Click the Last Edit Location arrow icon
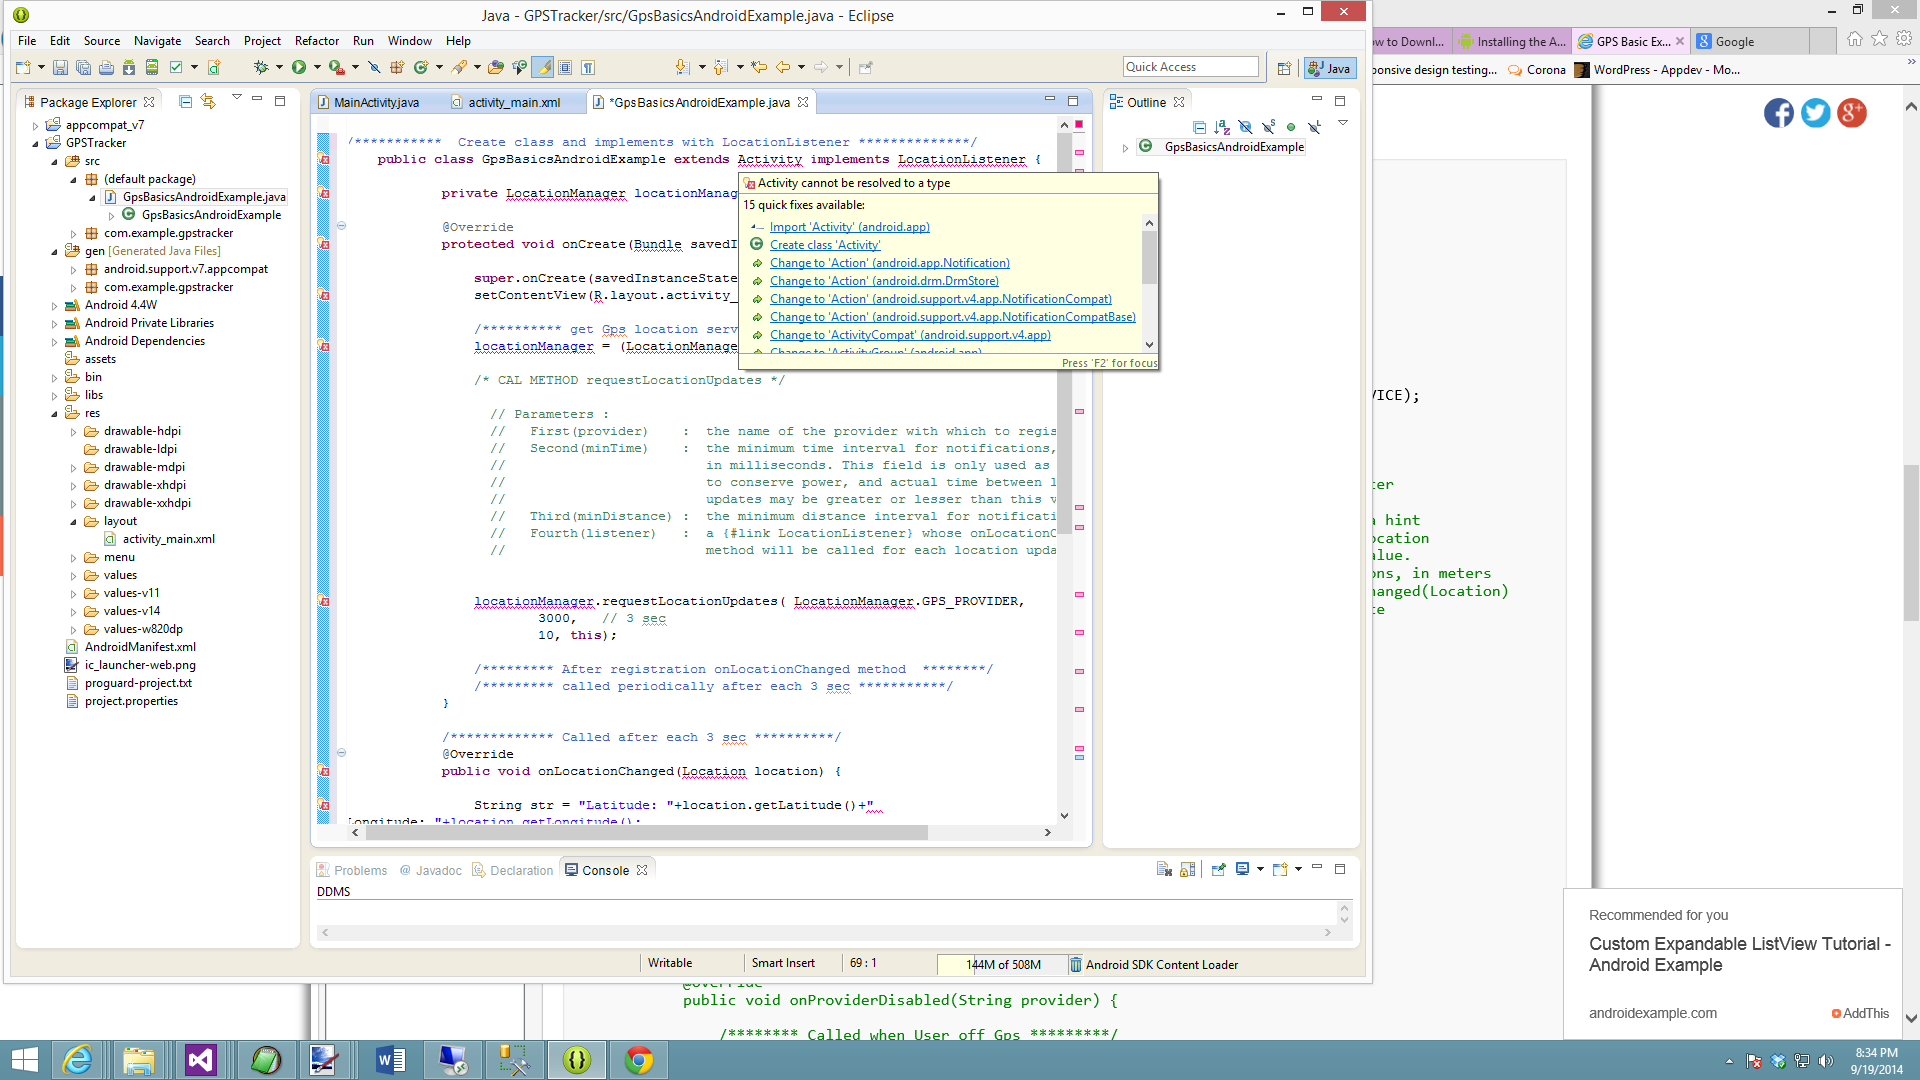The width and height of the screenshot is (1920, 1080). click(759, 67)
